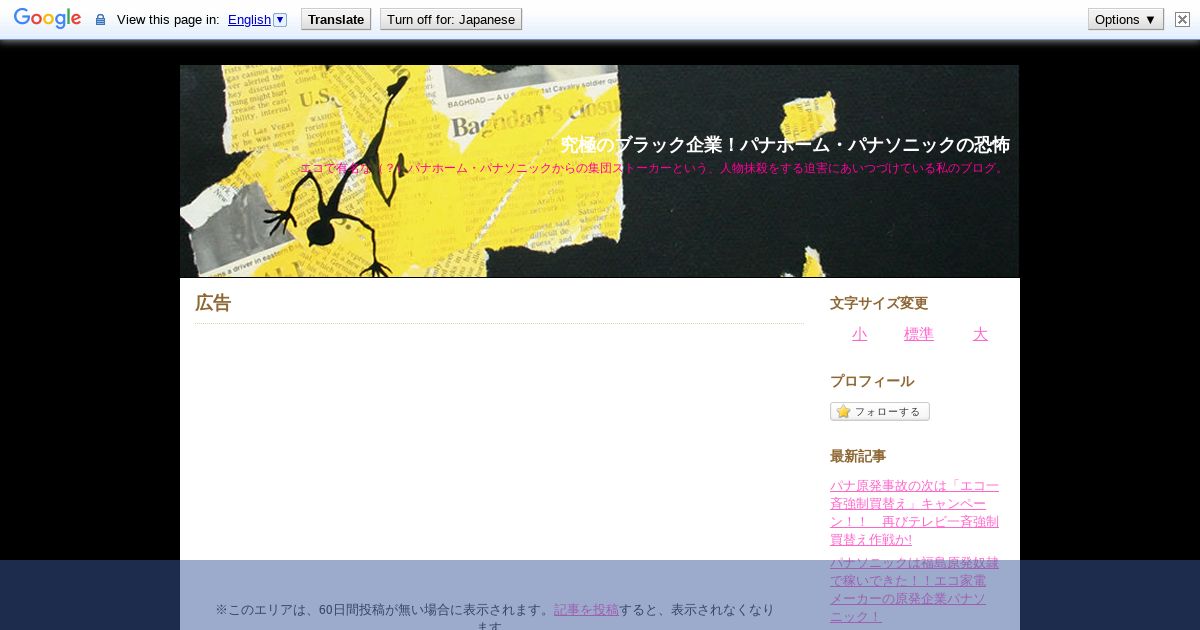
Task: Set font size to 標準 (standard)
Action: [x=919, y=334]
